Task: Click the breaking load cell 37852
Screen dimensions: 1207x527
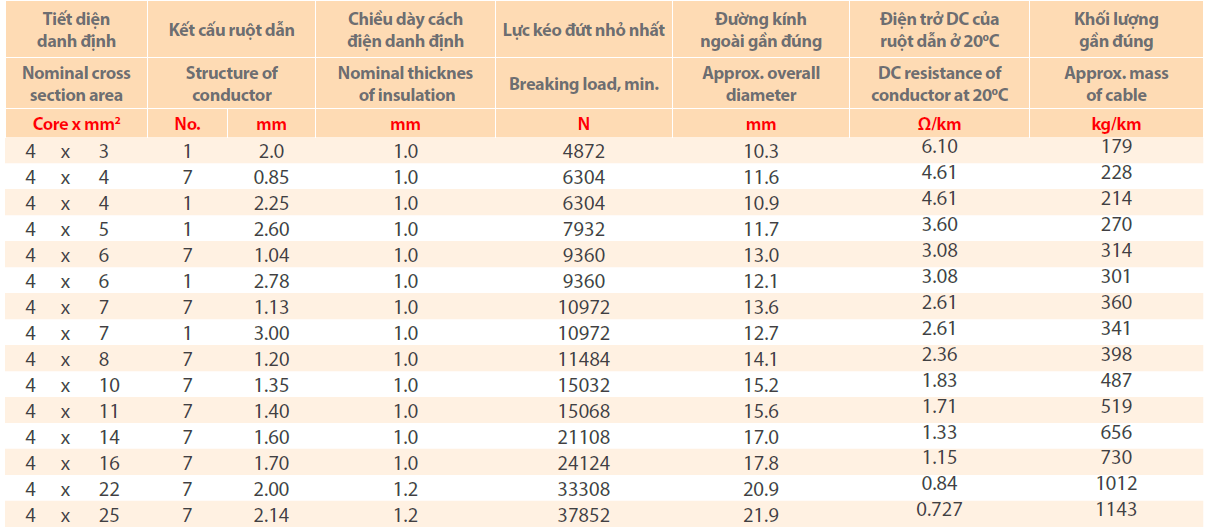Action: click(x=584, y=515)
